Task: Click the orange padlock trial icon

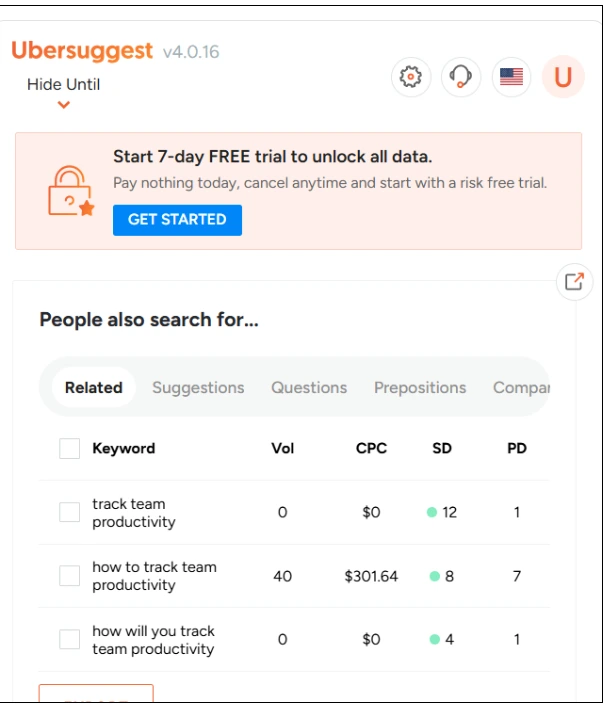Action: tap(71, 191)
